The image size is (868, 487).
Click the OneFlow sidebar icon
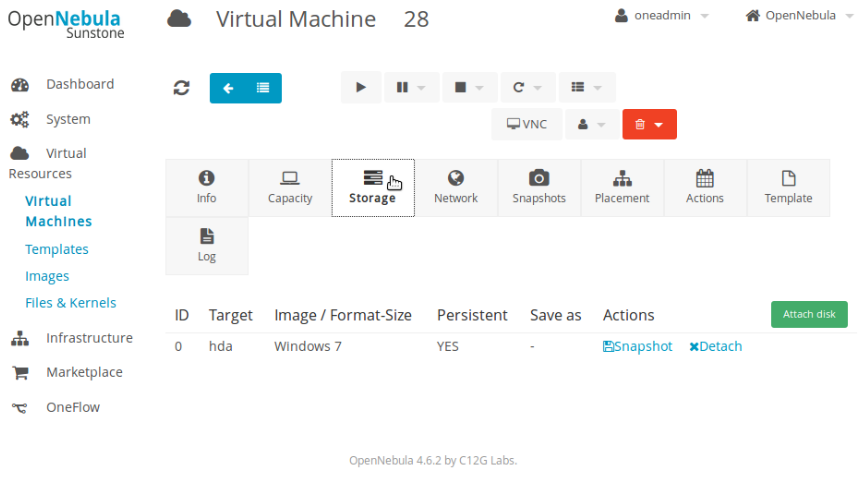tap(20, 408)
